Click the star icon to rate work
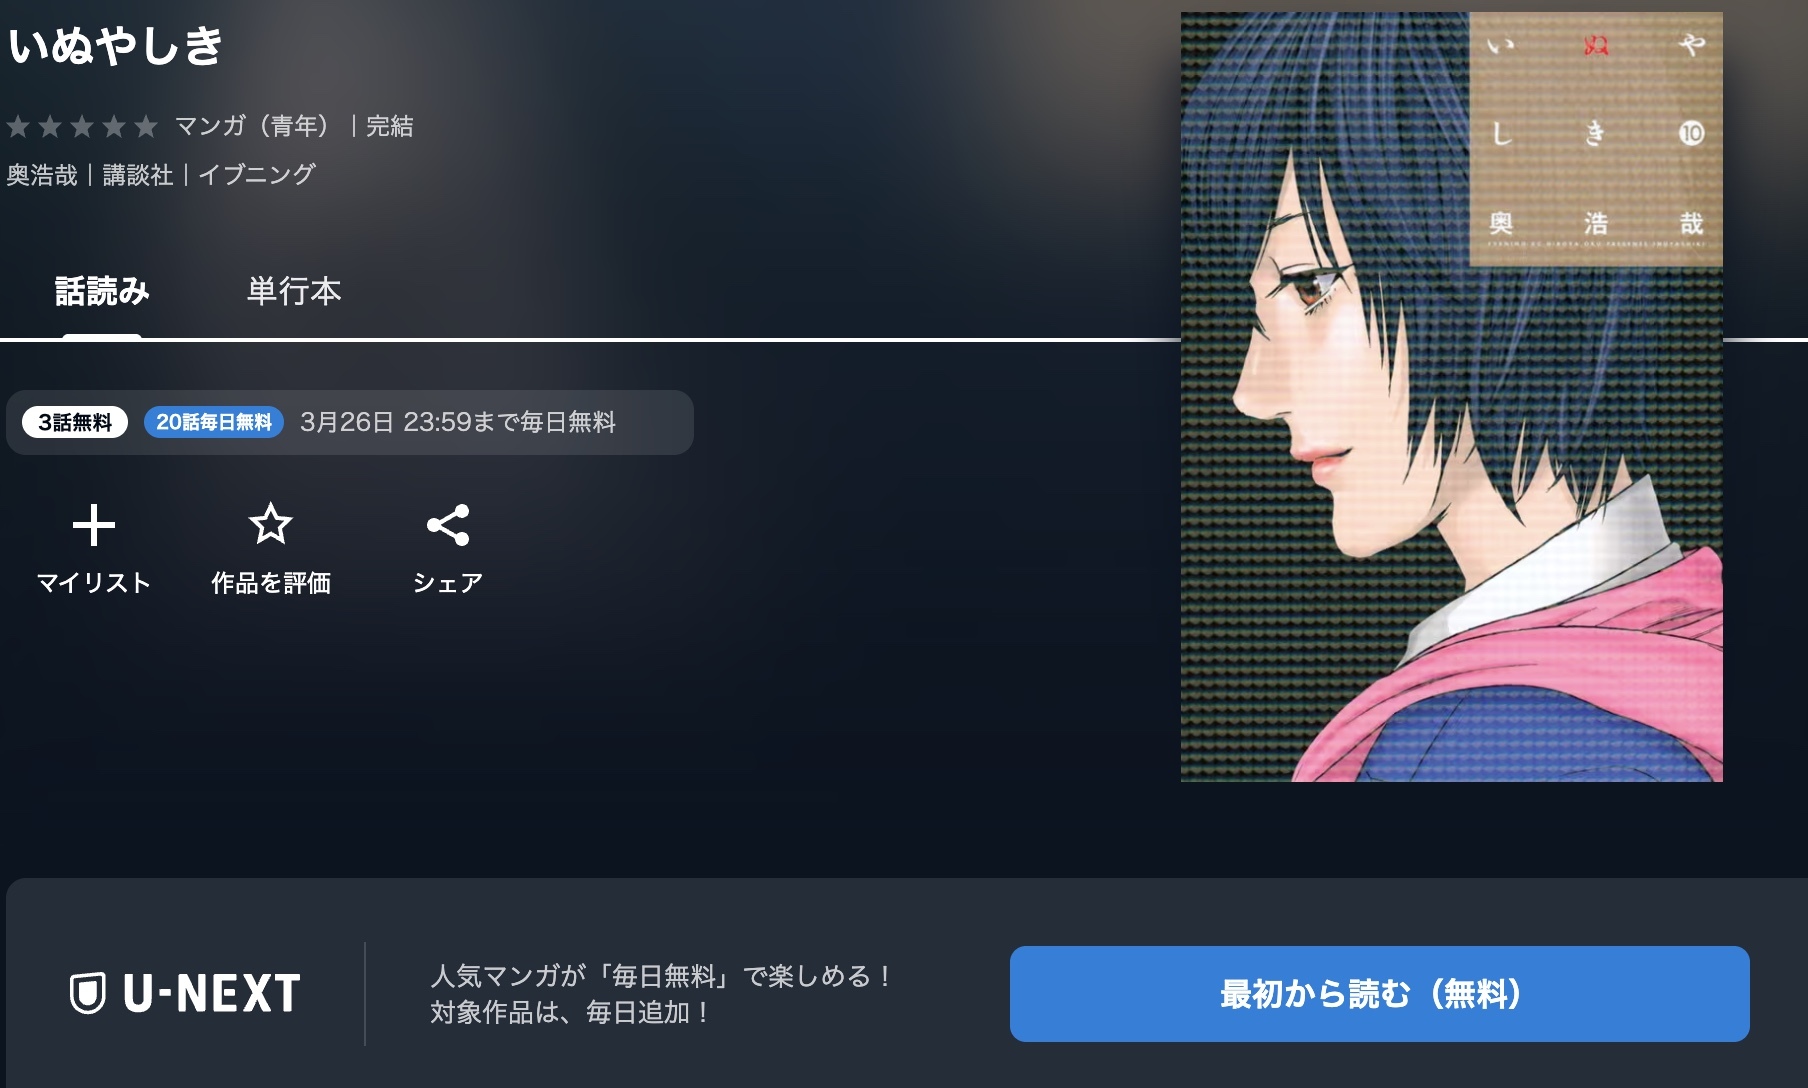Image resolution: width=1808 pixels, height=1088 pixels. tap(270, 524)
